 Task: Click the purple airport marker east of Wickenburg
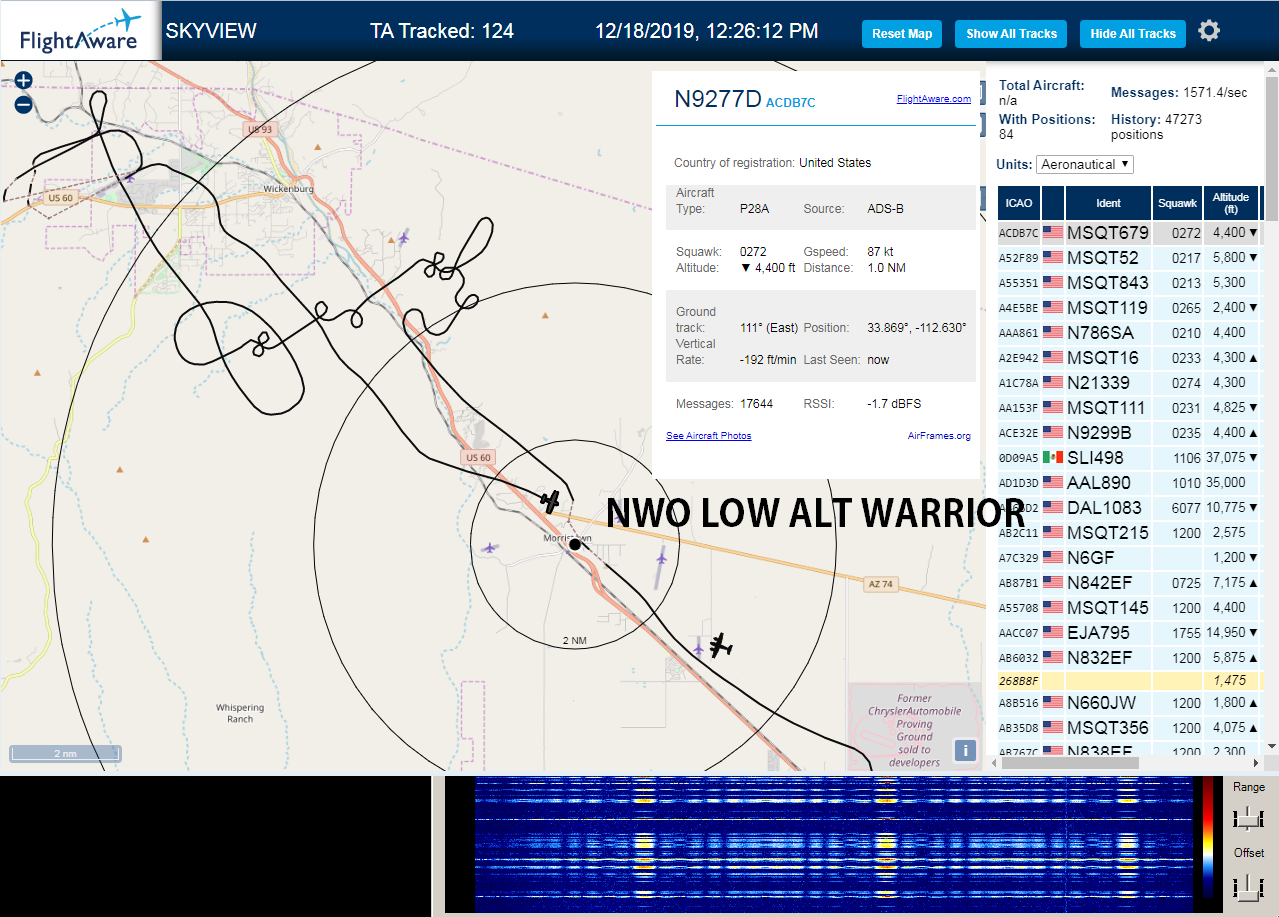pos(404,237)
